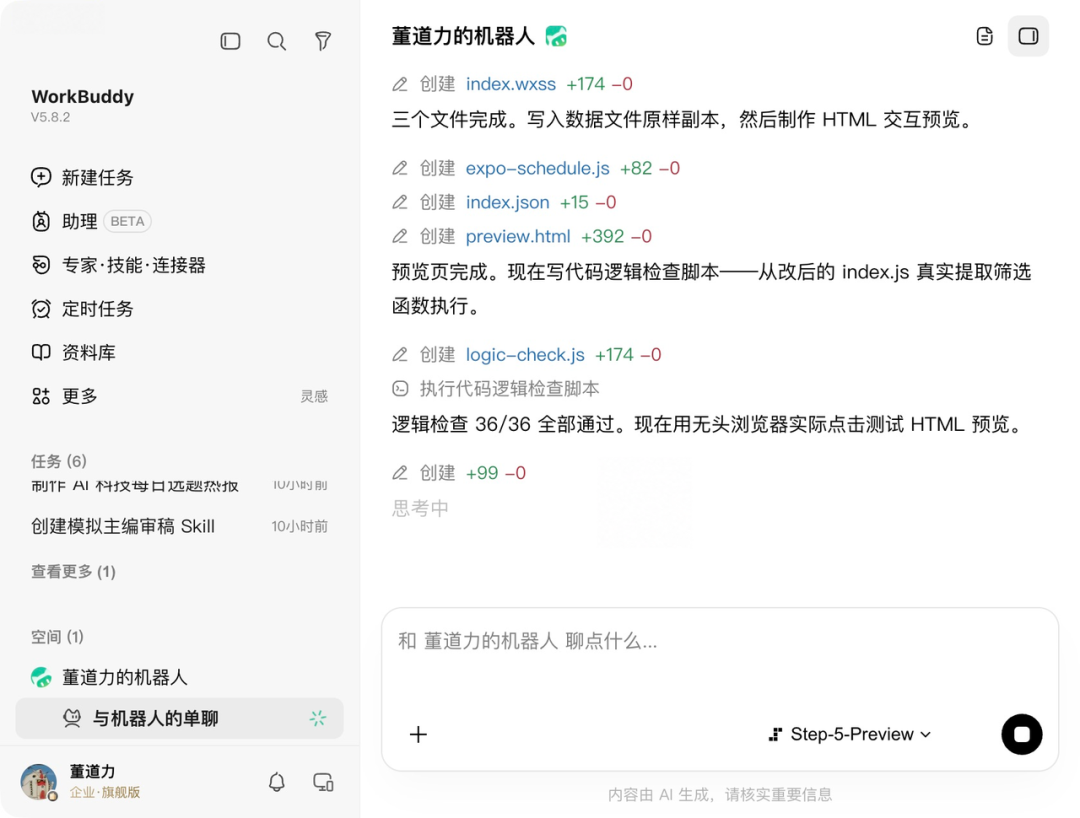Image resolution: width=1080 pixels, height=818 pixels.
Task: Click the 董道力 user avatar photo
Action: click(39, 782)
